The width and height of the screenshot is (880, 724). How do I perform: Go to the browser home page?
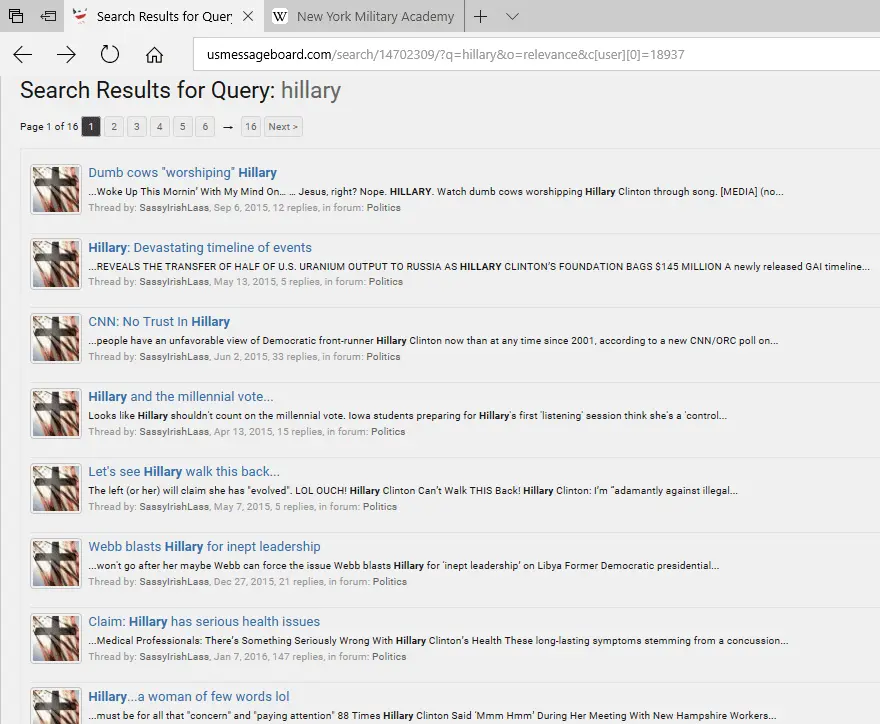[x=154, y=54]
